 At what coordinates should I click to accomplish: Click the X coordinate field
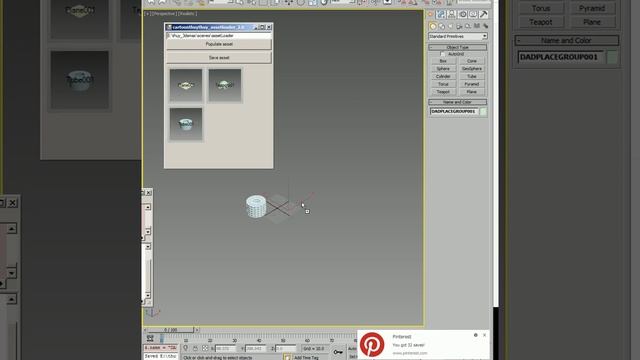coord(227,349)
